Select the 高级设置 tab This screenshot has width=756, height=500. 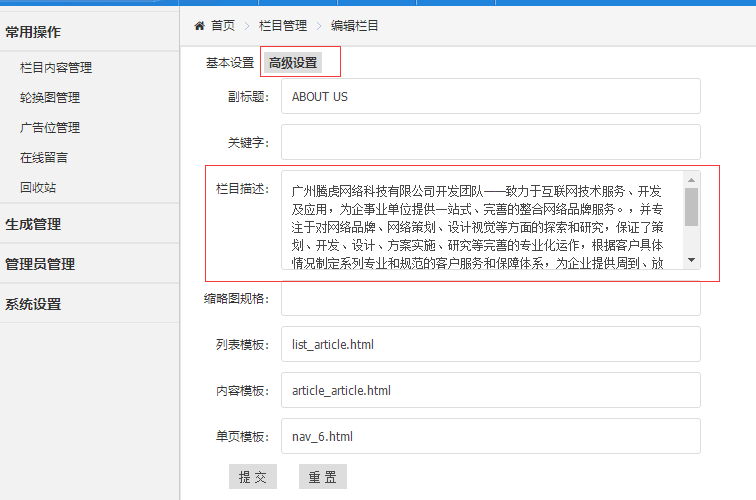293,63
